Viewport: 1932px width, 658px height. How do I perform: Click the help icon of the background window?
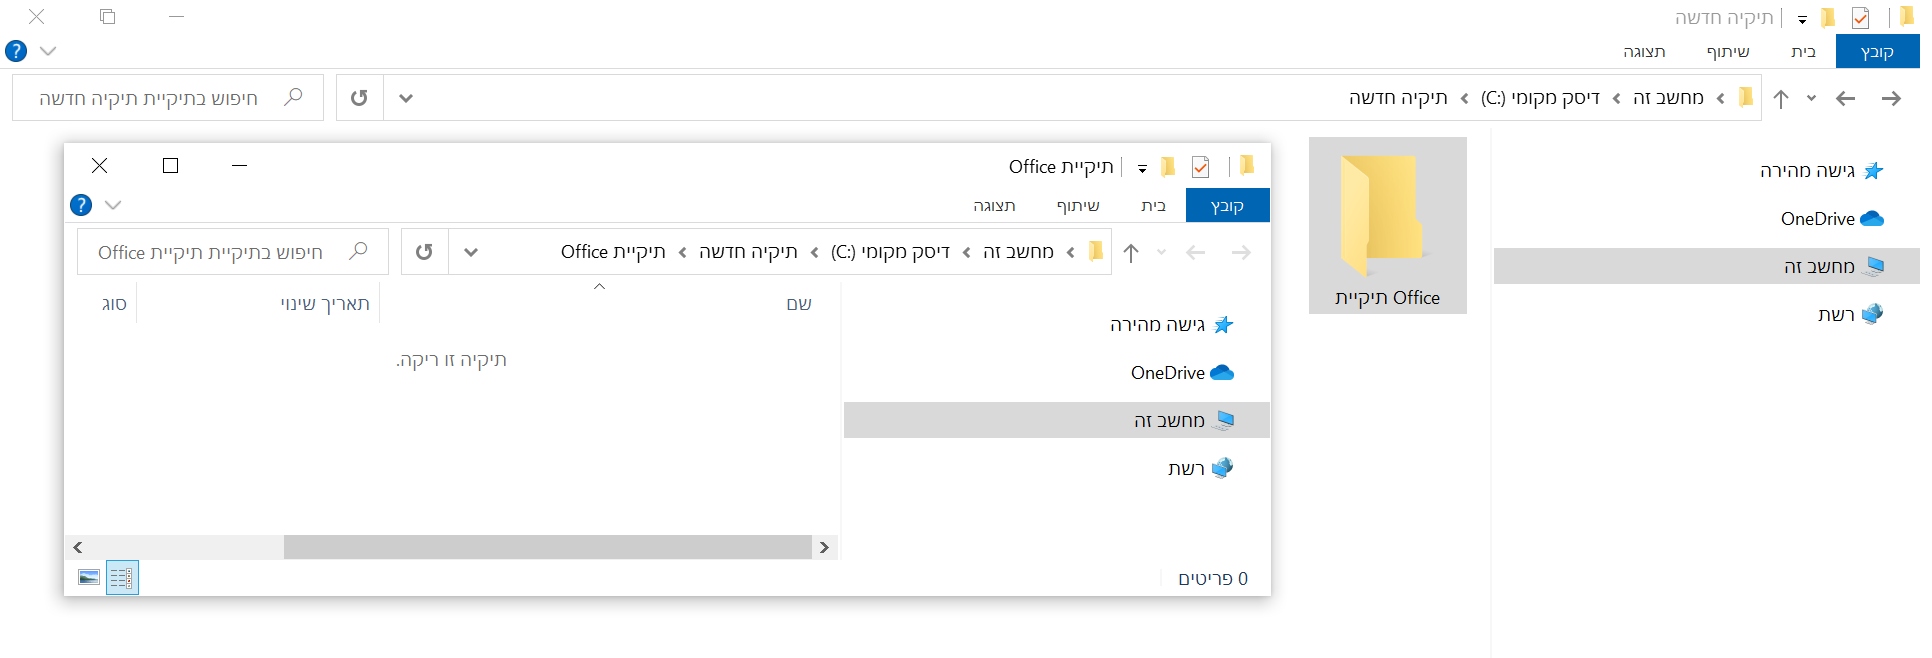16,51
